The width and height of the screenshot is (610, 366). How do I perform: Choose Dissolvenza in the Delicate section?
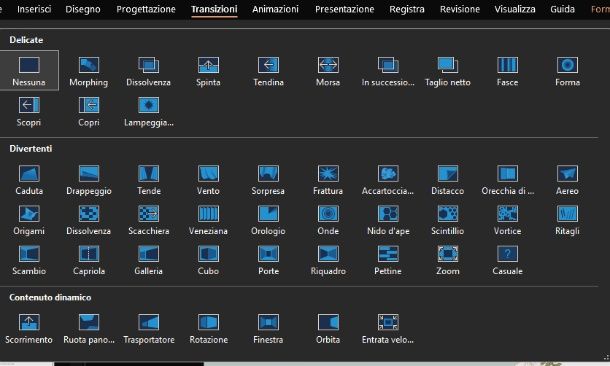pos(149,70)
